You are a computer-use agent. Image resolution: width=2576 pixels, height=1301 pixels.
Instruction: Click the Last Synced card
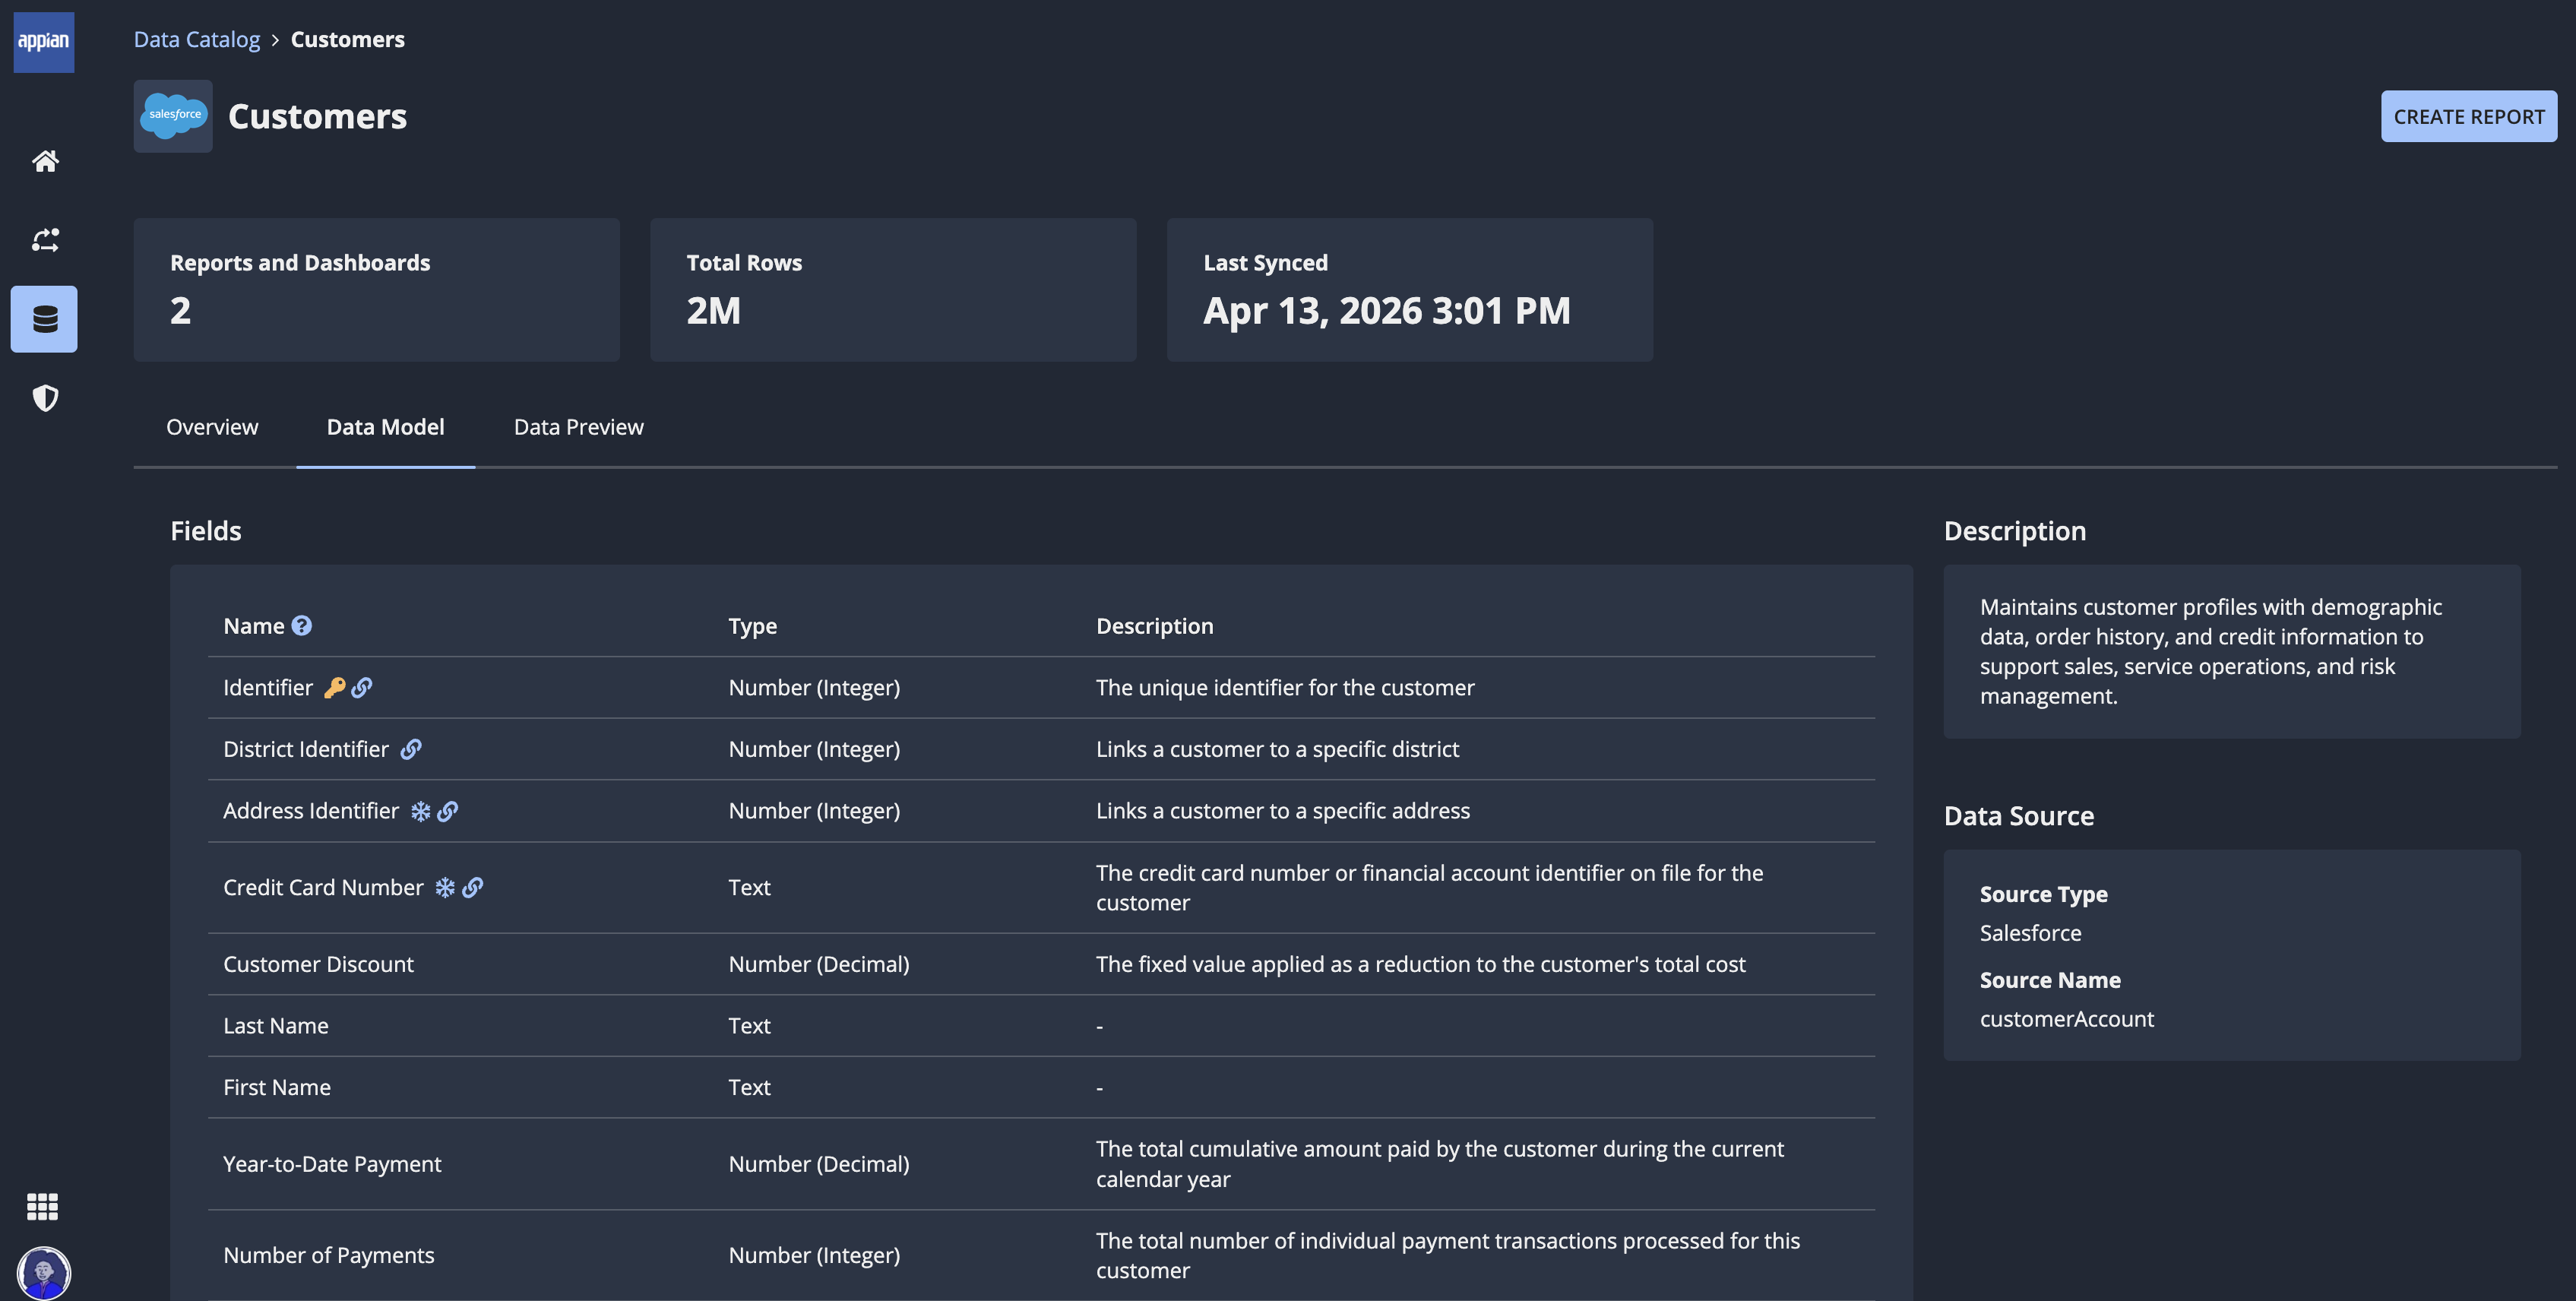point(1410,290)
